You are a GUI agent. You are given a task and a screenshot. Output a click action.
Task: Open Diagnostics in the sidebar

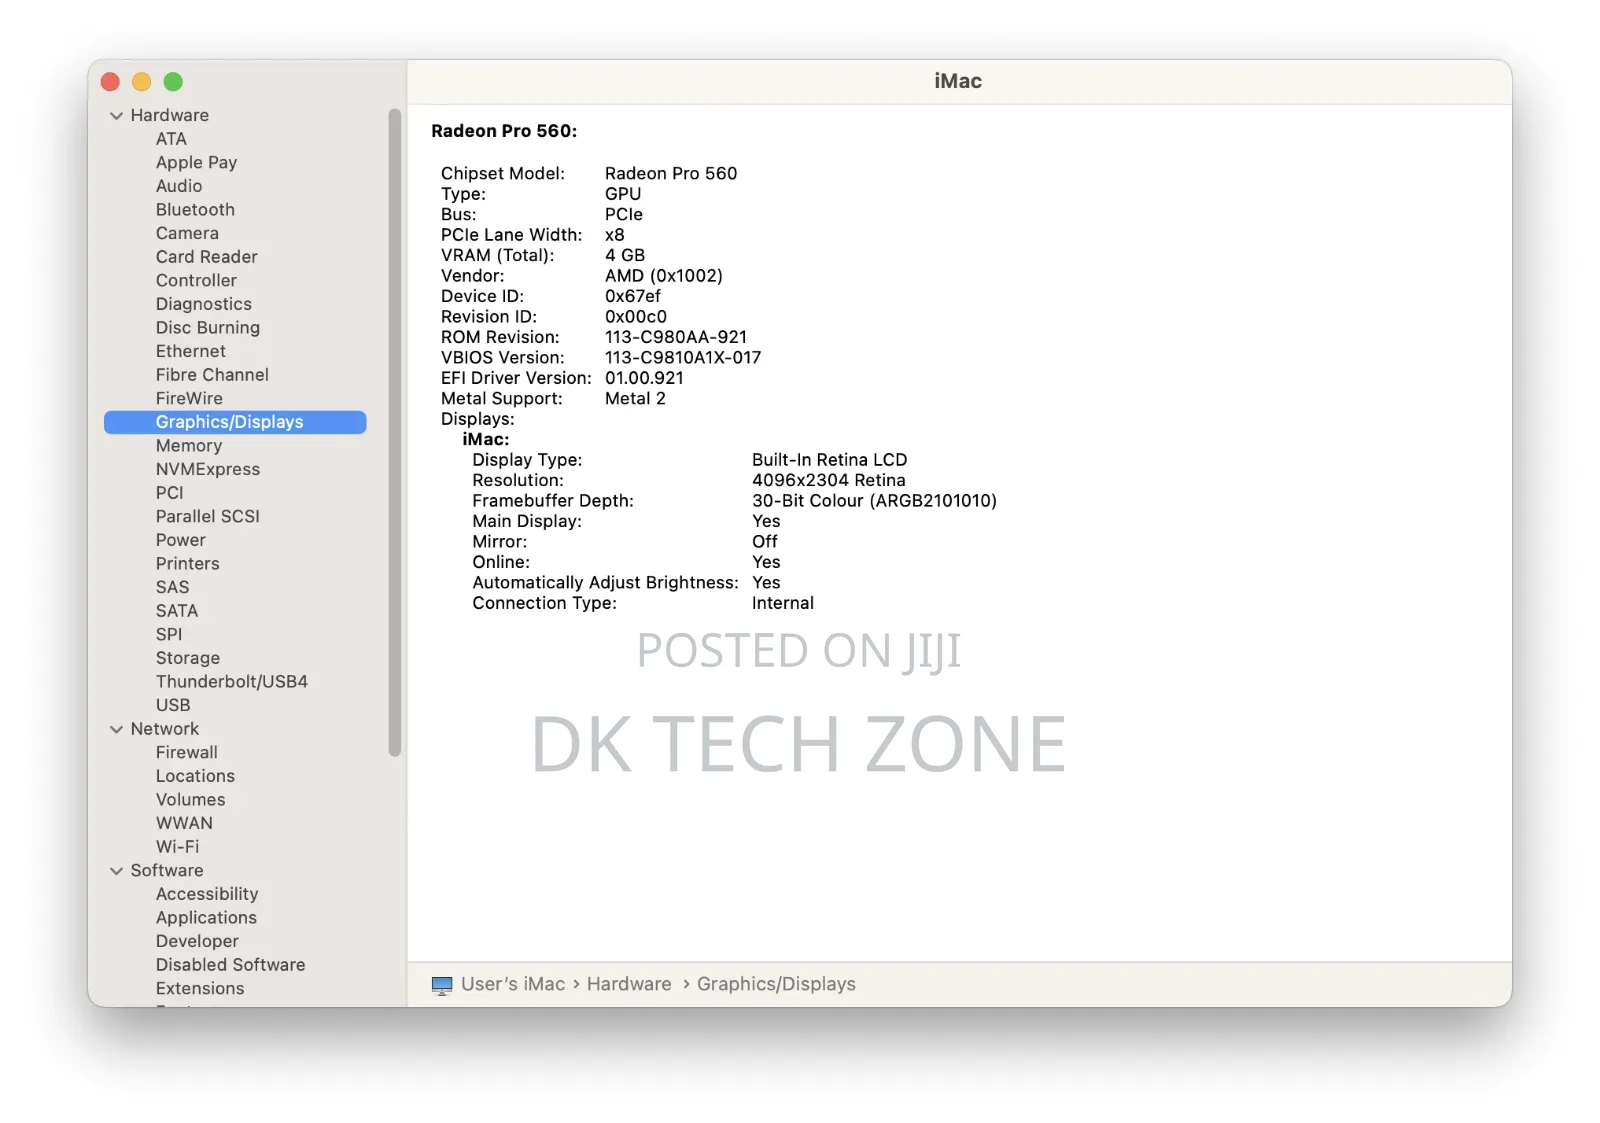[203, 304]
